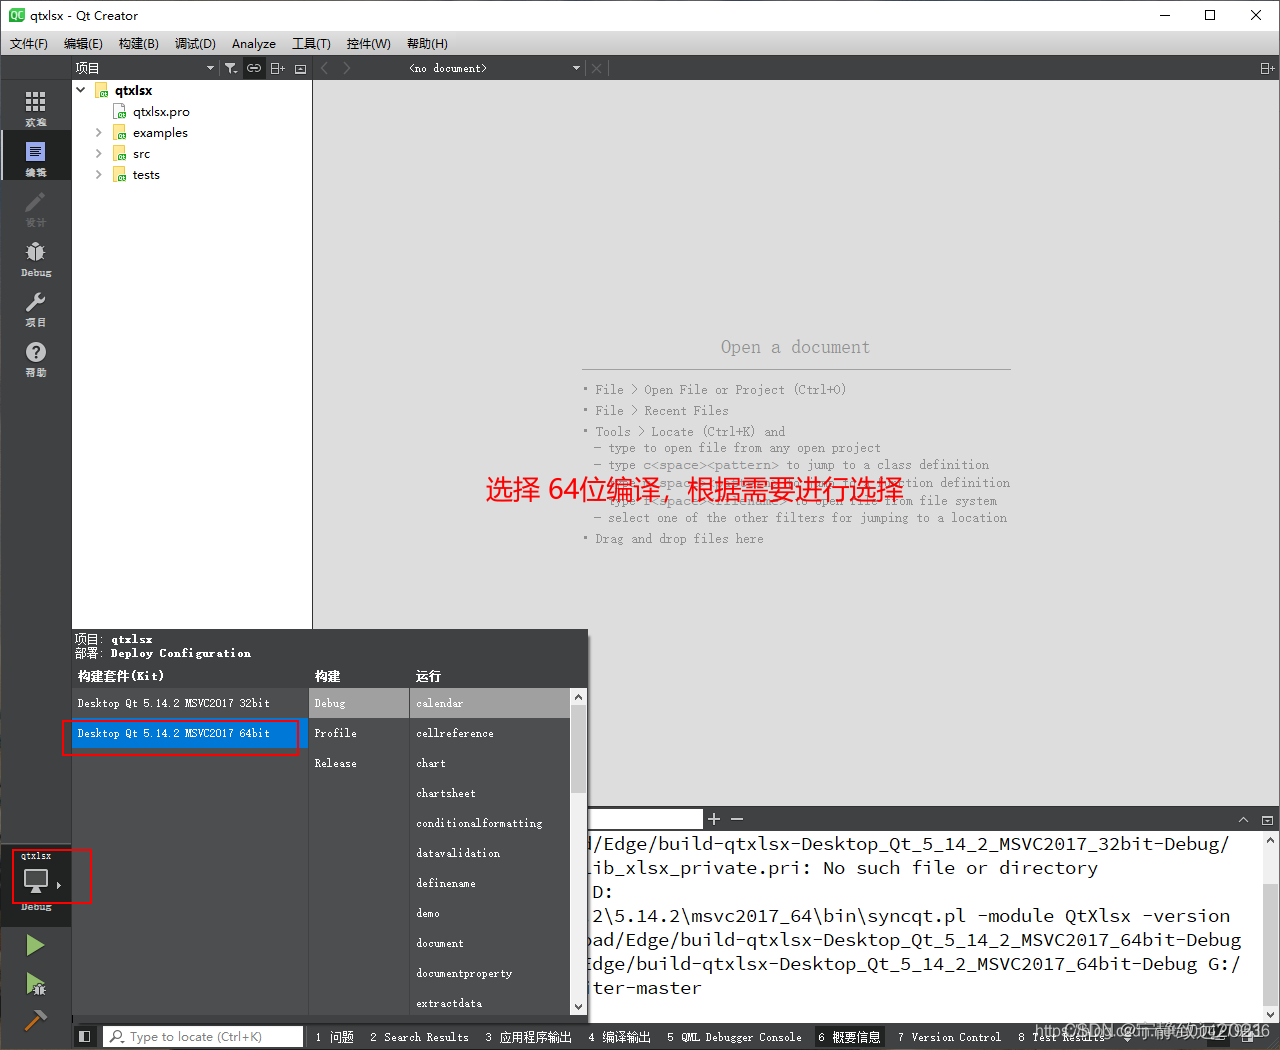Click the qtxlsx kit selector monitor icon
The width and height of the screenshot is (1280, 1050).
pyautogui.click(x=36, y=880)
